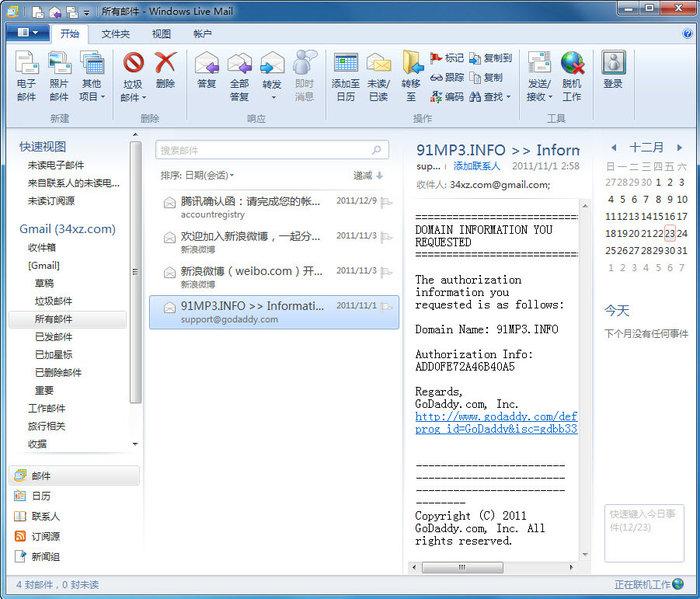Open the 收件箱 inbox folder
This screenshot has width=700, height=599.
click(42, 247)
